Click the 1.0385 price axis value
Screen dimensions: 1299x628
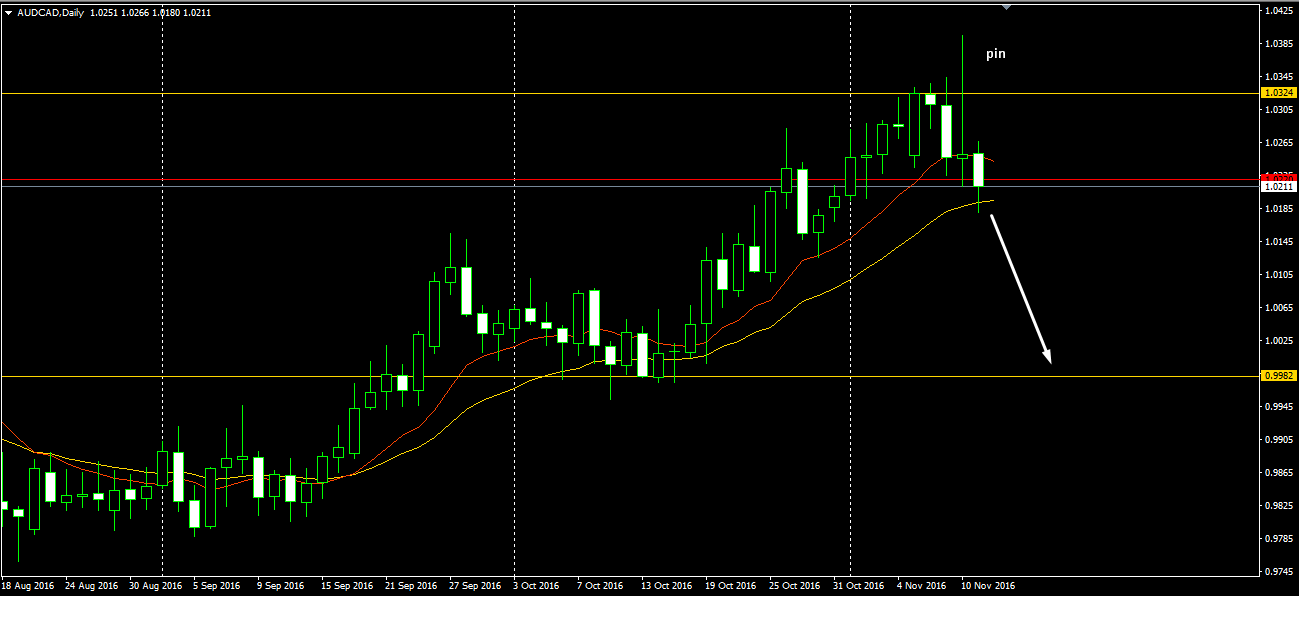click(x=1279, y=44)
